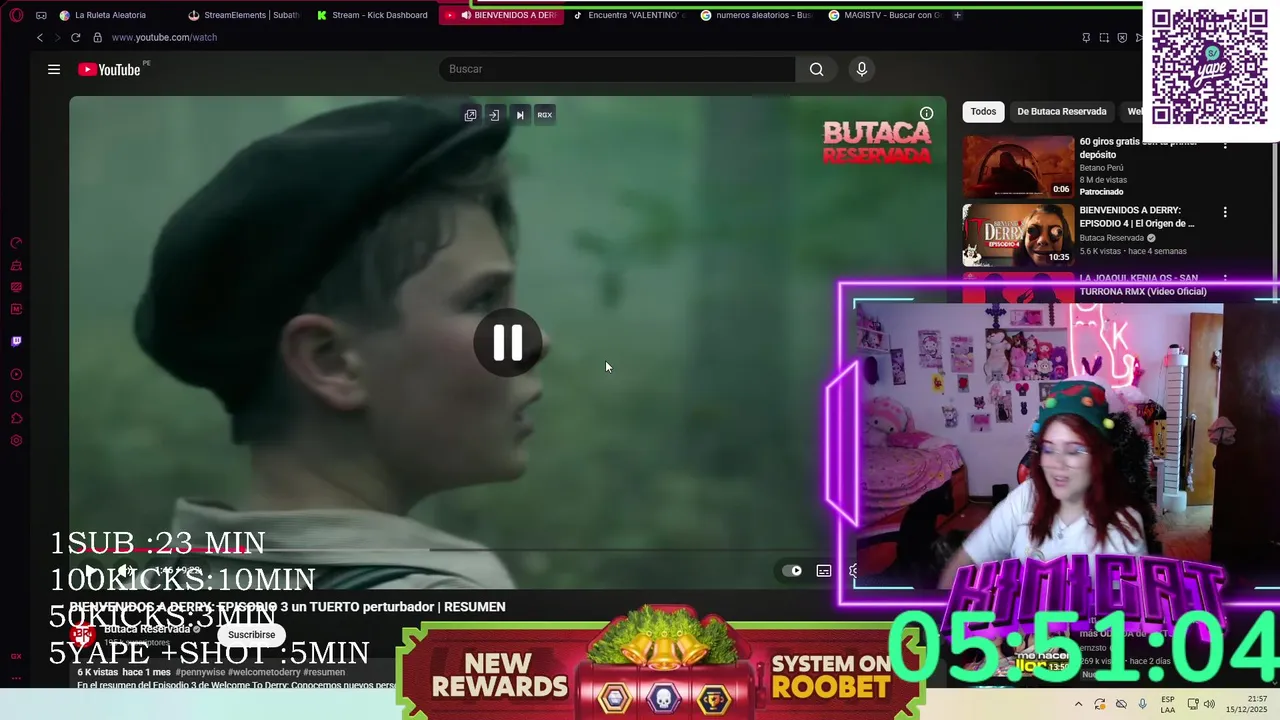Open video info card icon

tap(926, 113)
